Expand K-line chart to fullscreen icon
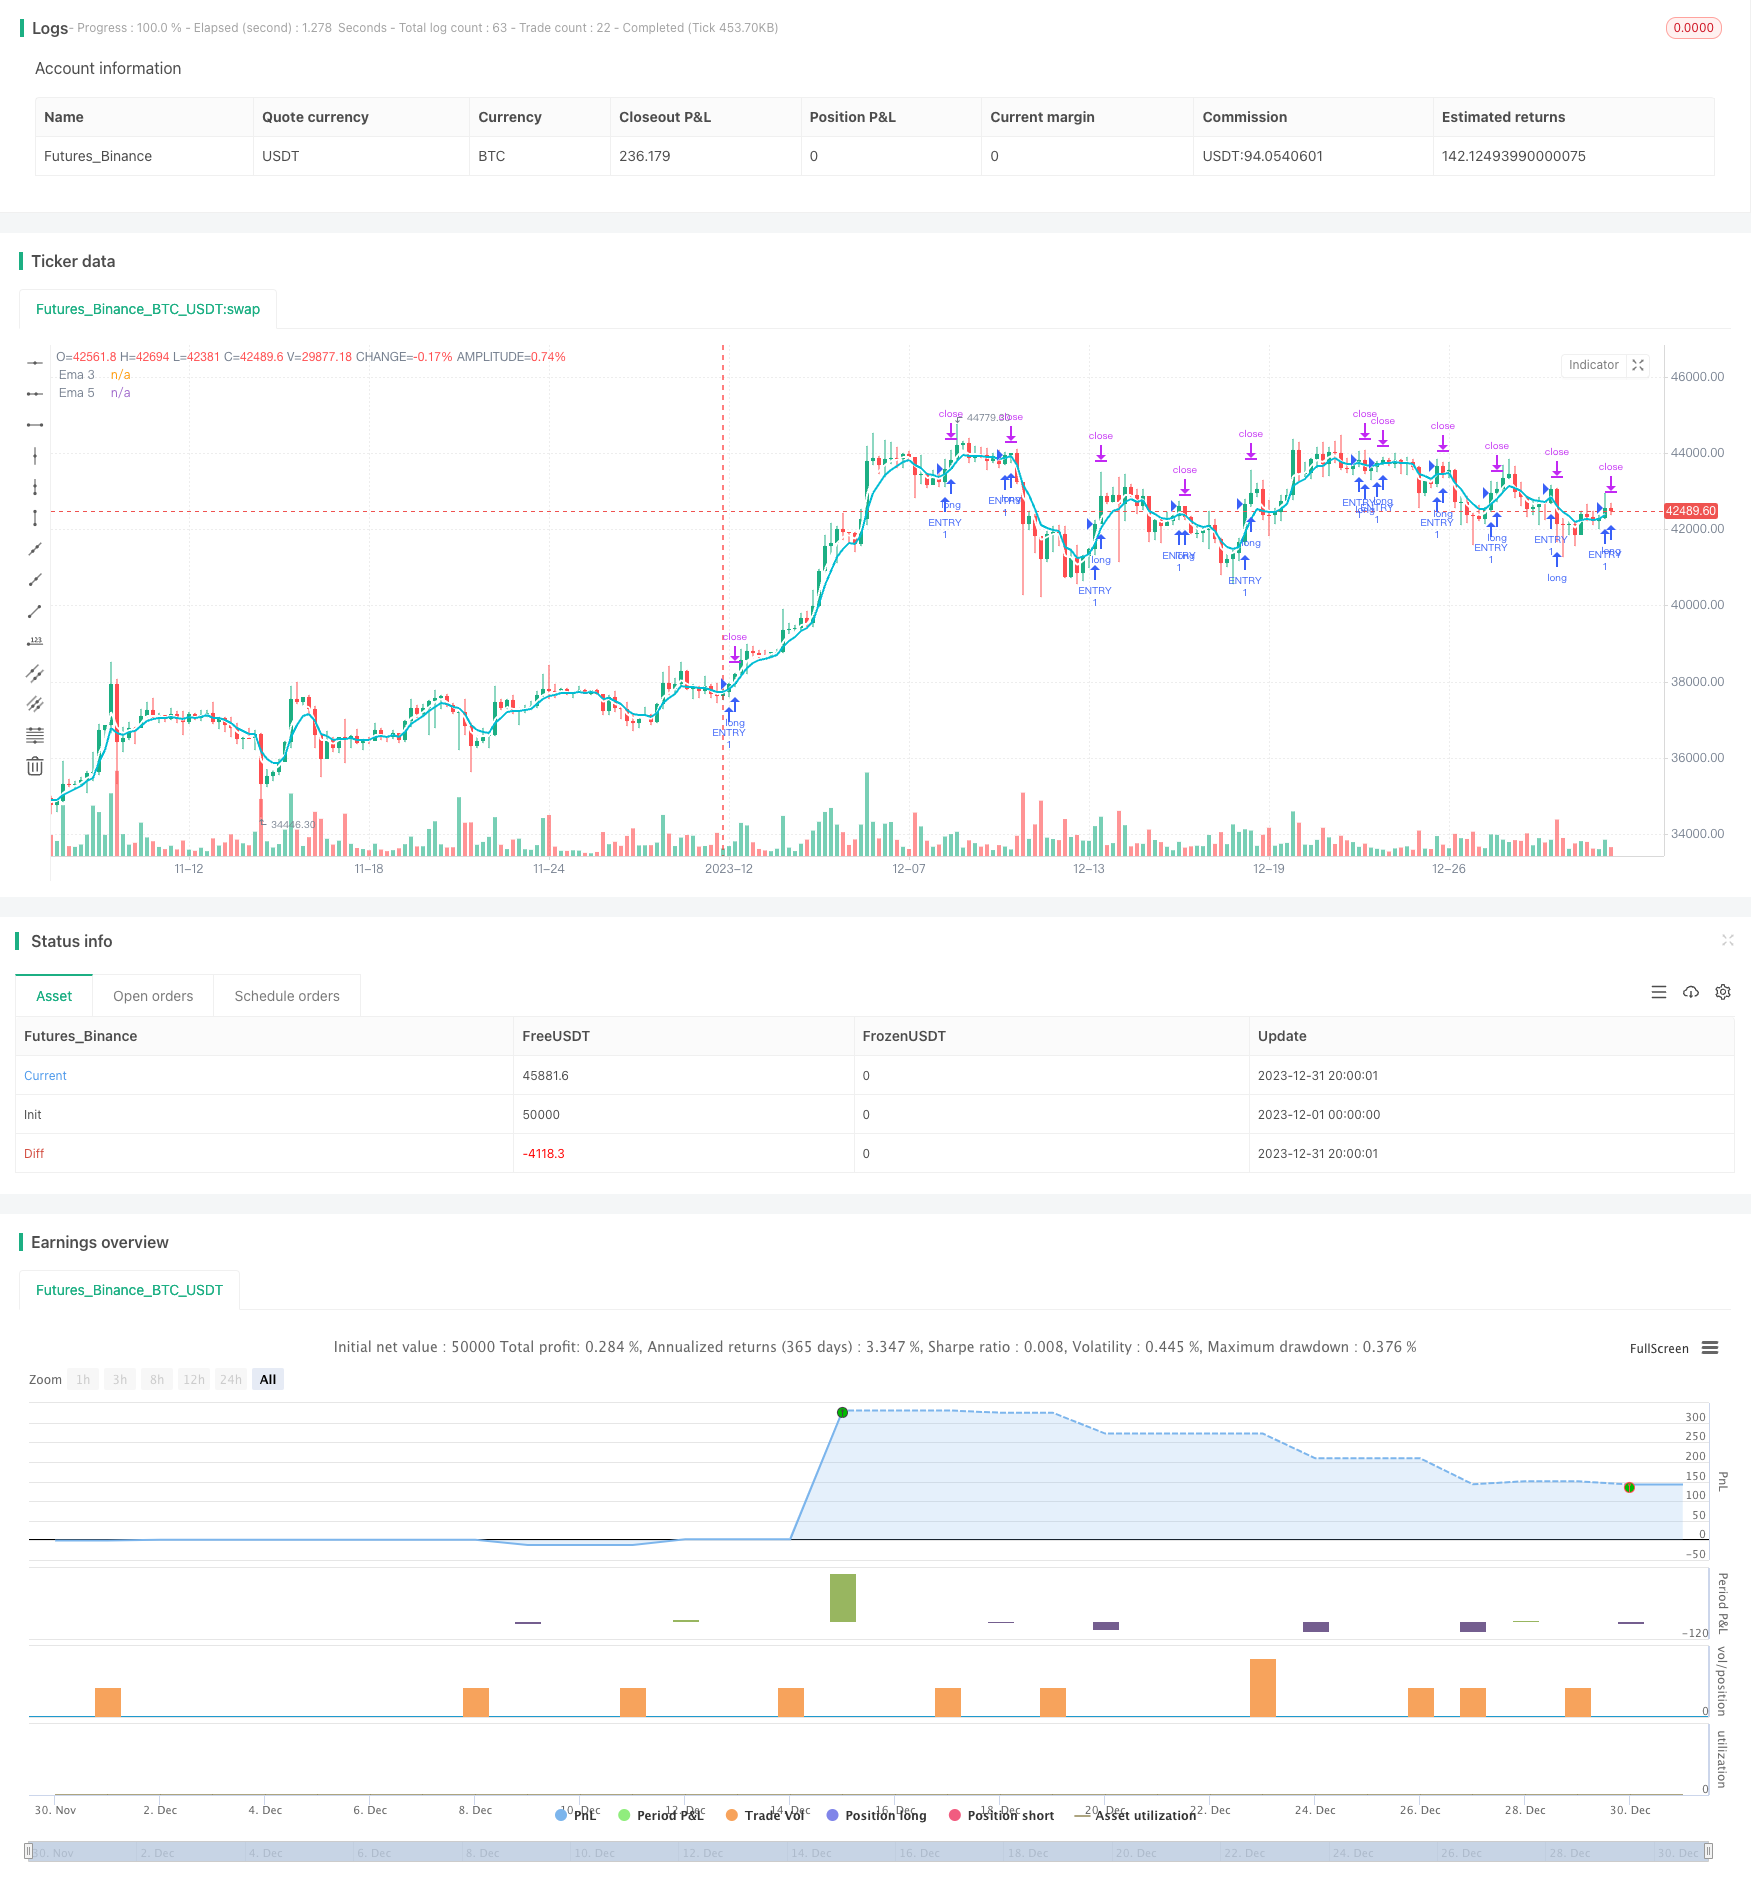 pyautogui.click(x=1638, y=365)
